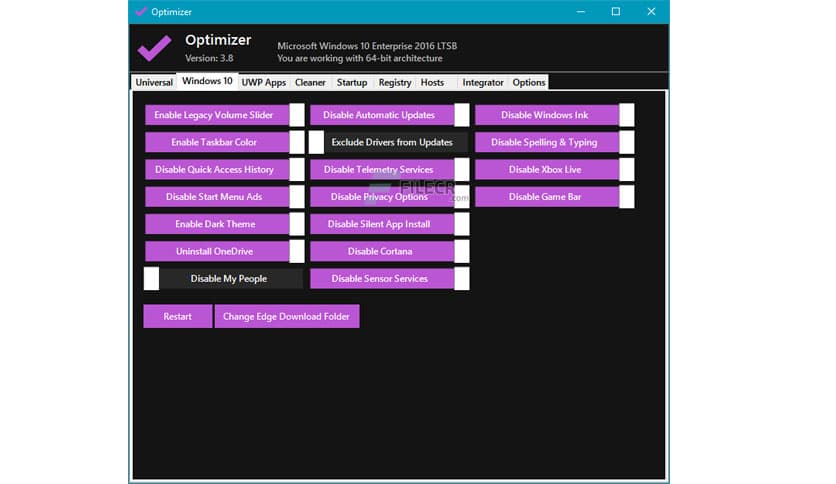Toggle Disable Silent App Install
Viewport: 836px width, 484px height.
[x=389, y=224]
